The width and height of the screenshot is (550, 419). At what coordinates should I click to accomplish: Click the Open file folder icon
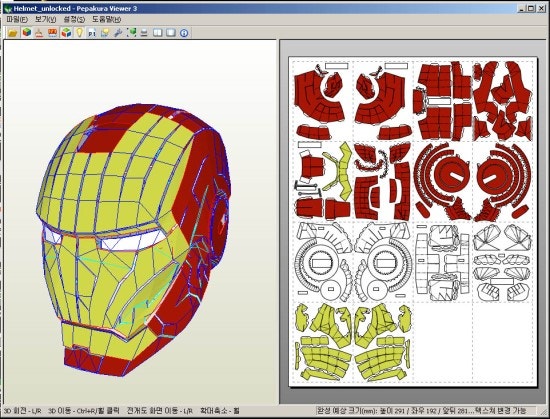(x=13, y=33)
